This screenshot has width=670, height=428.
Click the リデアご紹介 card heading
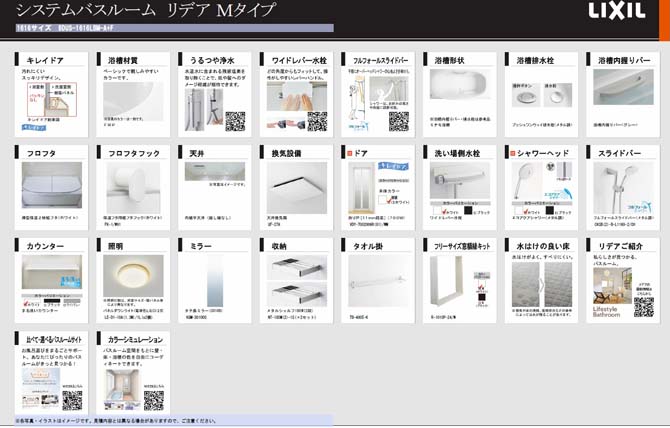pos(620,246)
